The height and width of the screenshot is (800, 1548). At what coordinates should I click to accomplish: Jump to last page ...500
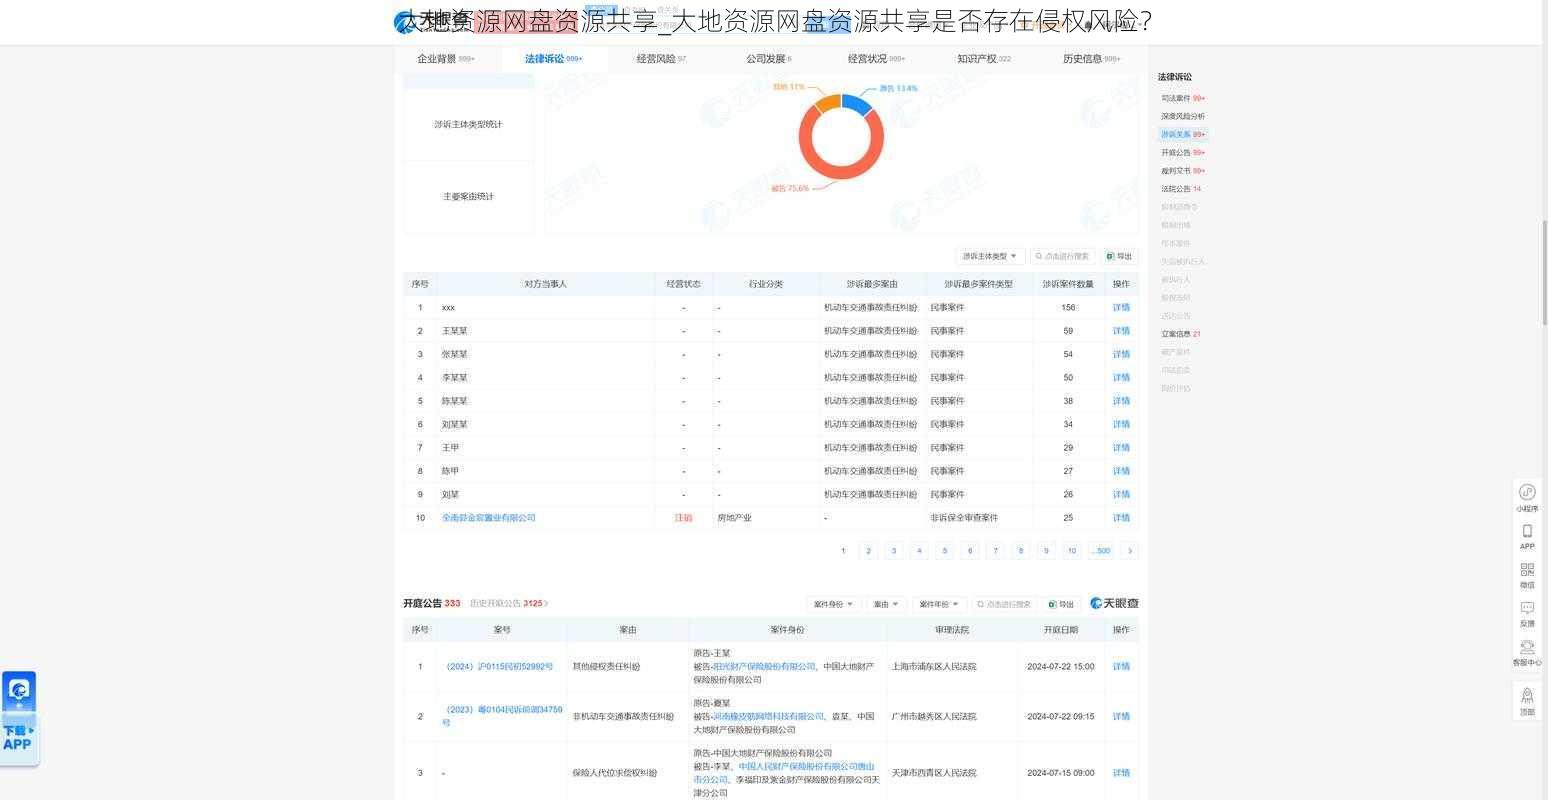[1101, 551]
